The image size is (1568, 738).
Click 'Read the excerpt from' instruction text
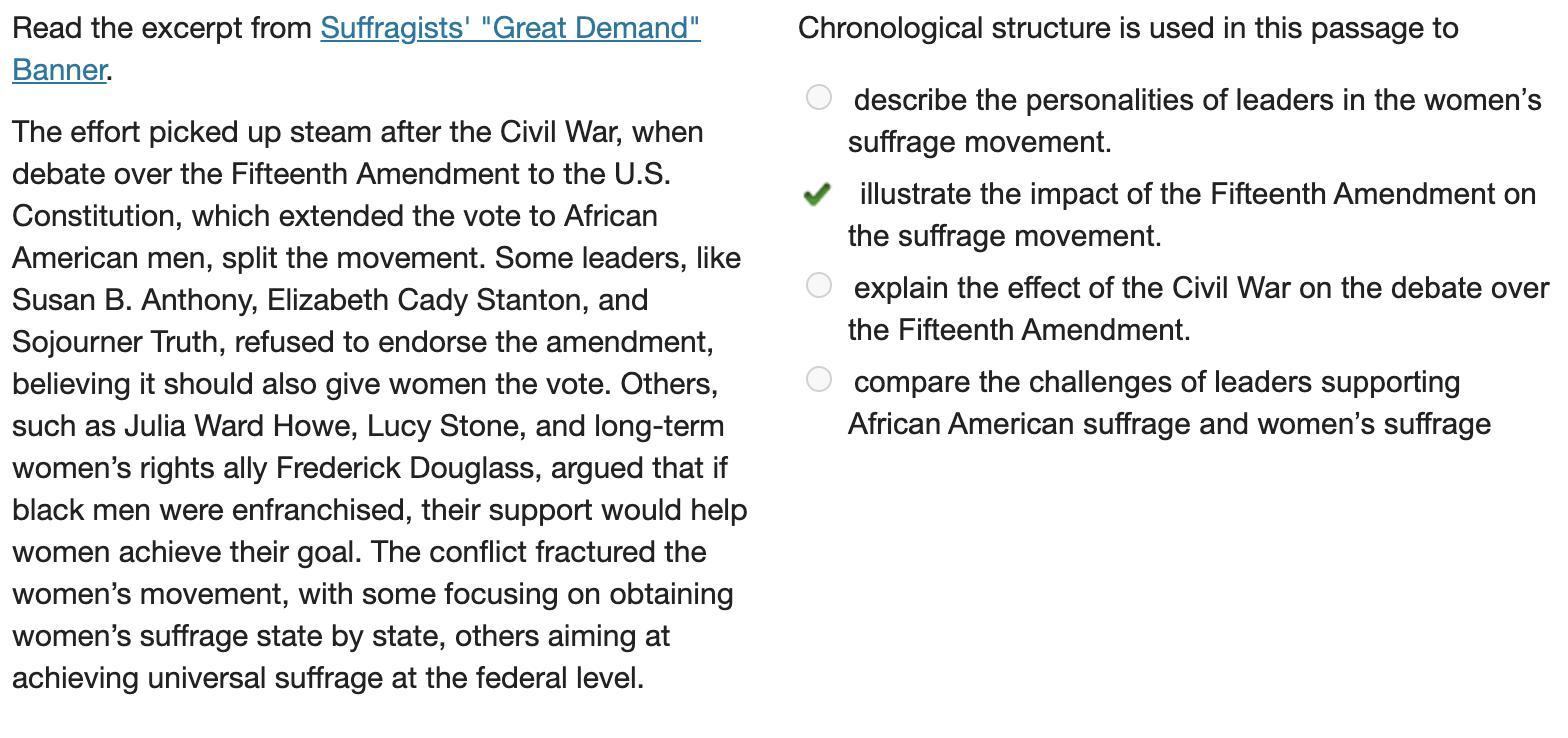point(162,28)
